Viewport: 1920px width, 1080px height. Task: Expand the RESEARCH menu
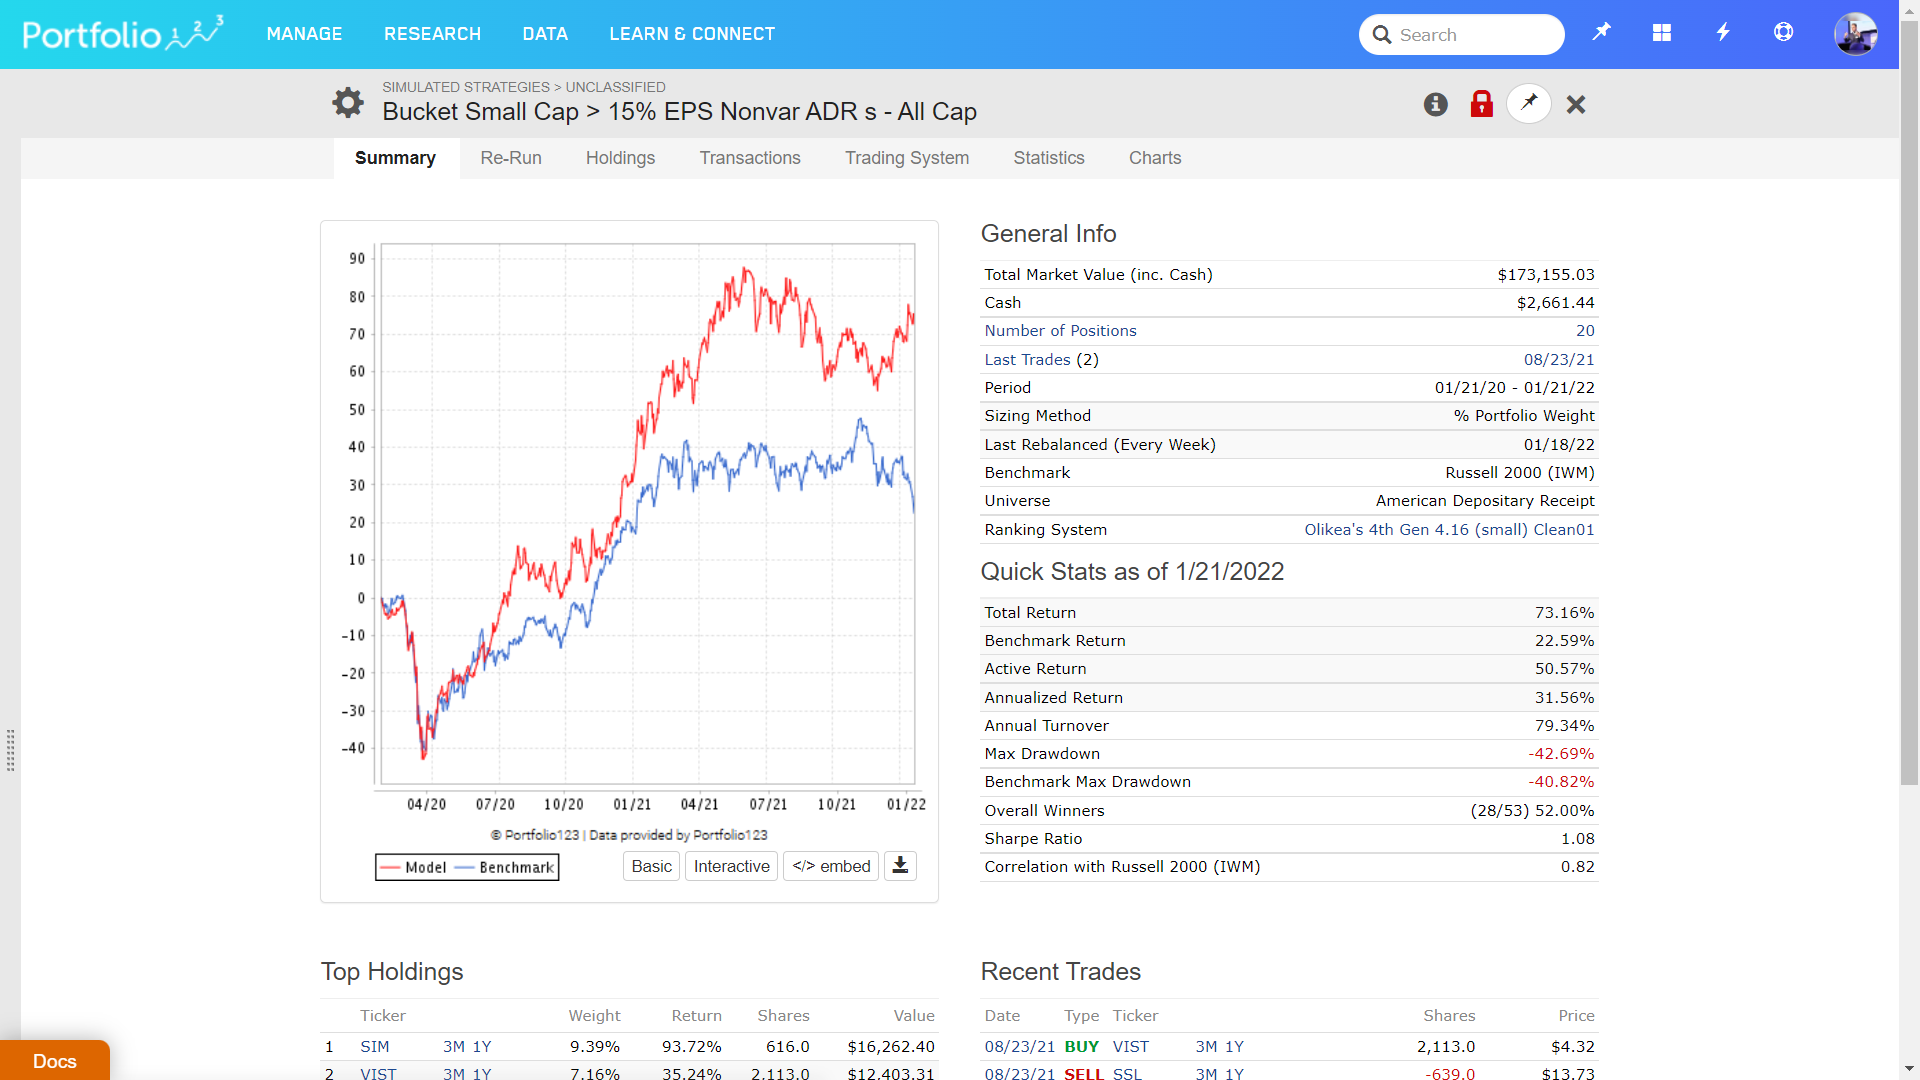pos(432,34)
